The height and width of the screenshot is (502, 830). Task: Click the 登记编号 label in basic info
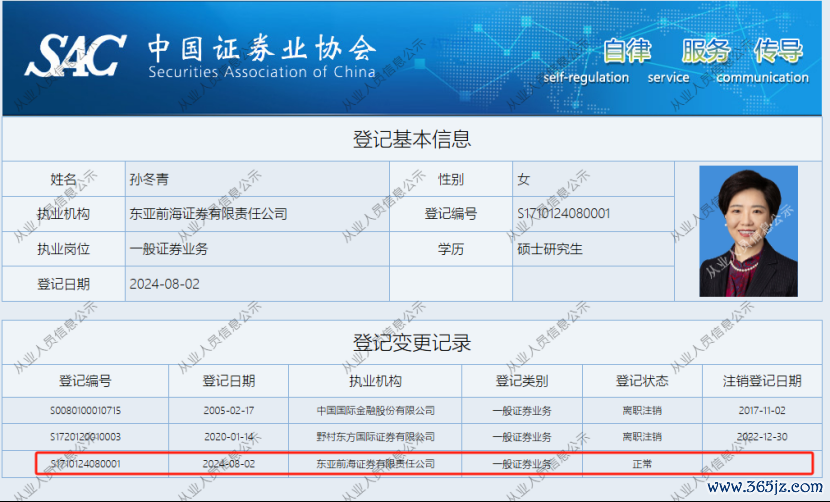450,213
